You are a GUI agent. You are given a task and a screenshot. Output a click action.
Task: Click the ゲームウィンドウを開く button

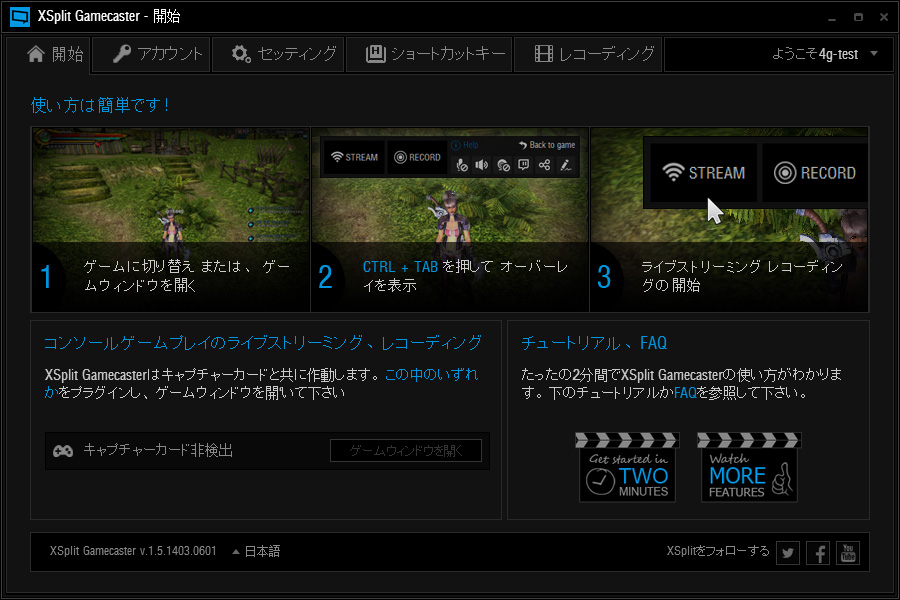pos(406,451)
